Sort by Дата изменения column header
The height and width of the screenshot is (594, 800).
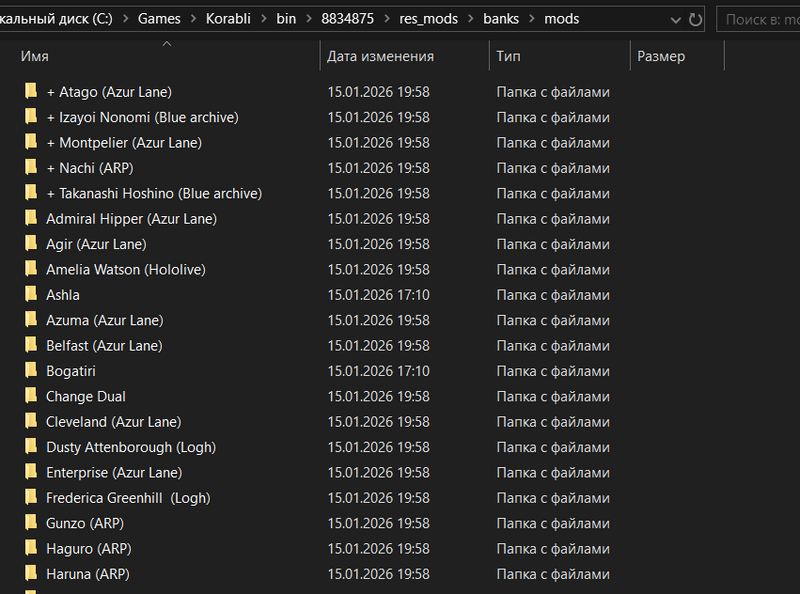[380, 57]
